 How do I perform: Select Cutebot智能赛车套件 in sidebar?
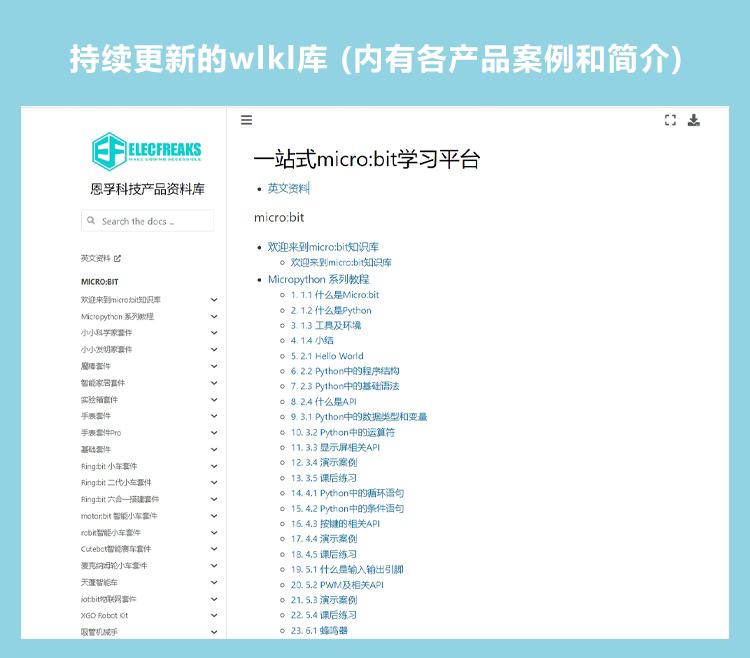coord(116,549)
